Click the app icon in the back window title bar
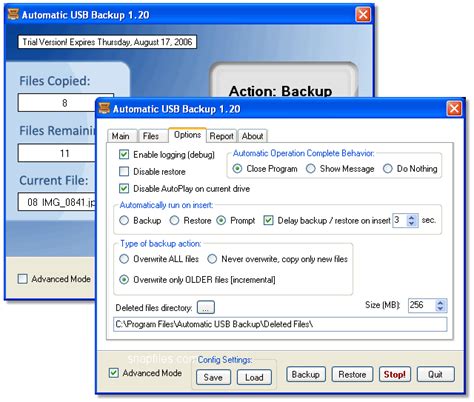This screenshot has width=474, height=402. [x=13, y=14]
